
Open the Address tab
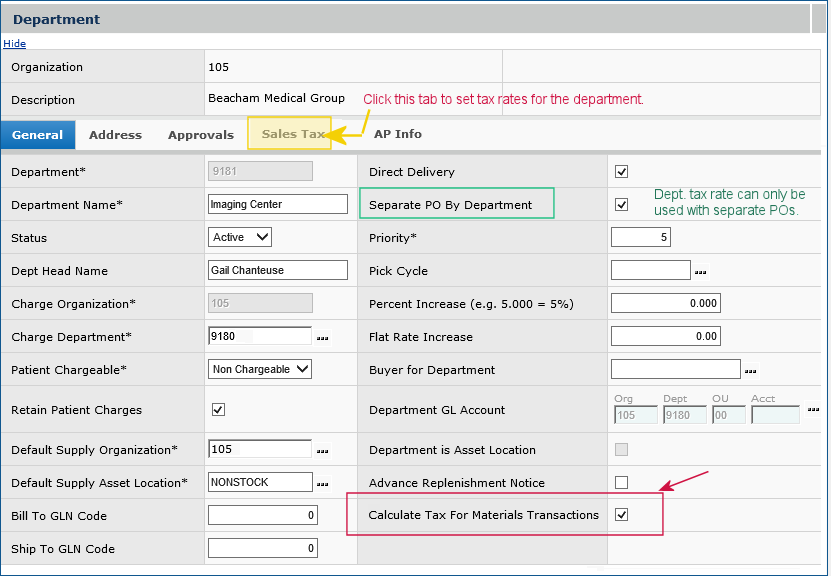[115, 134]
